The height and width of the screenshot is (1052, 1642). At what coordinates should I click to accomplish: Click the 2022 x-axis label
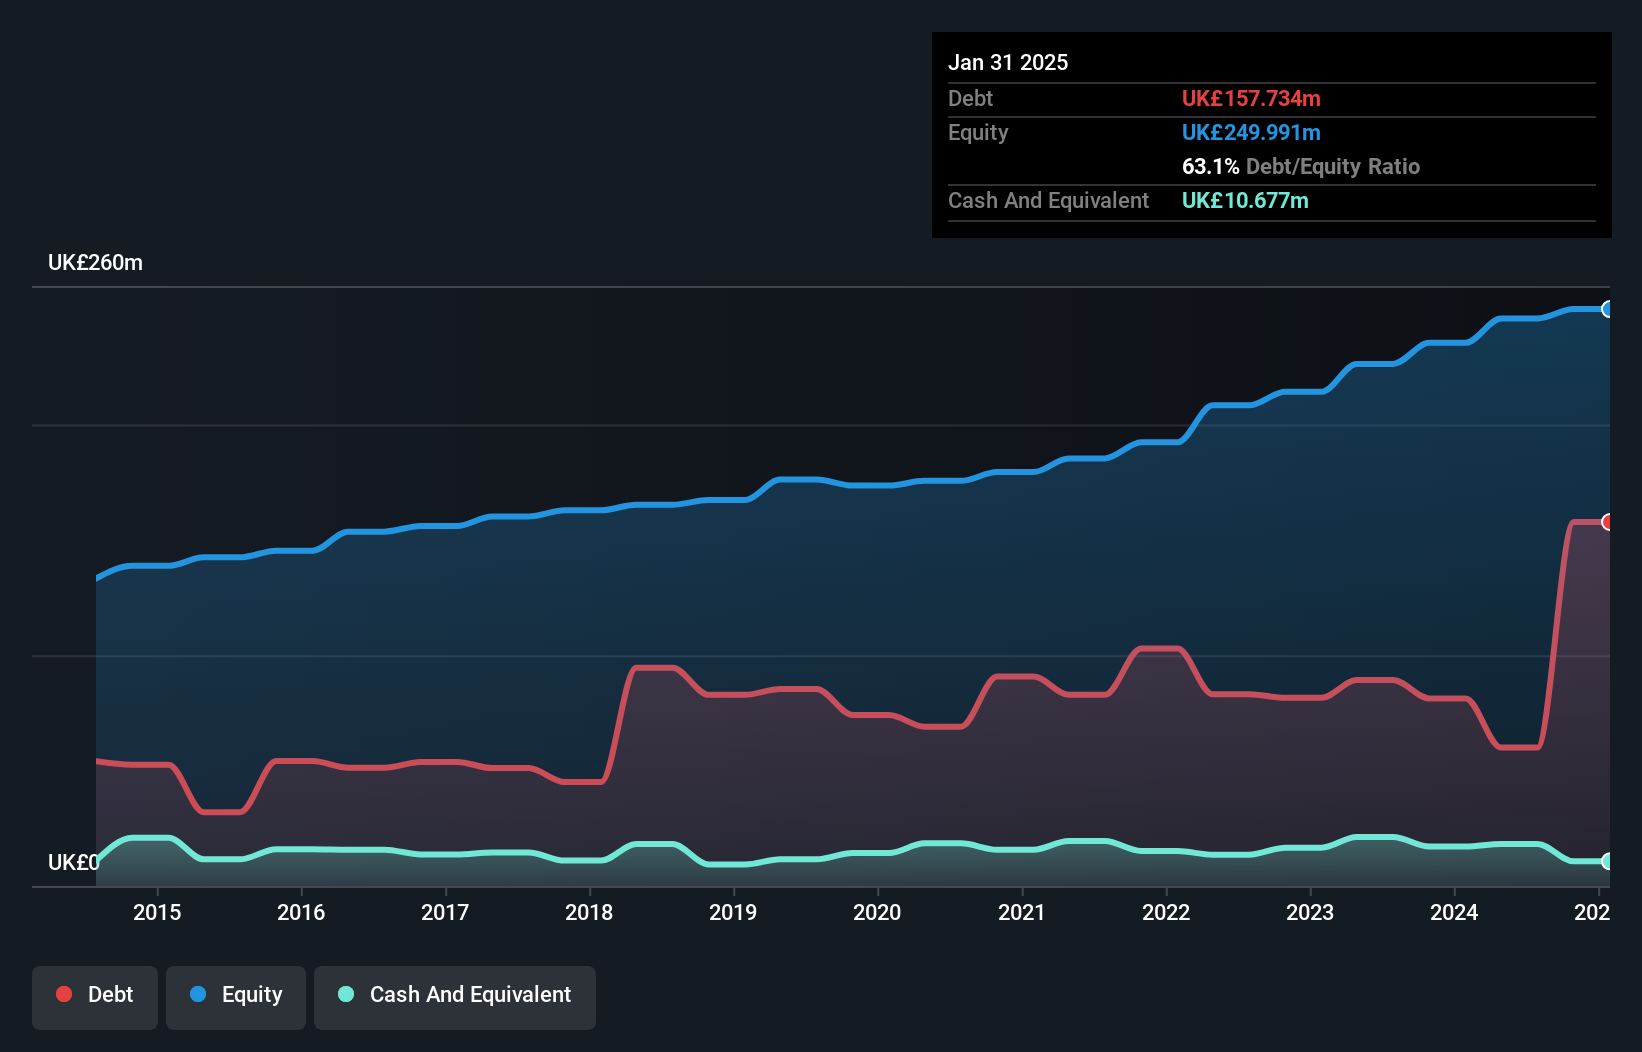tap(1166, 912)
